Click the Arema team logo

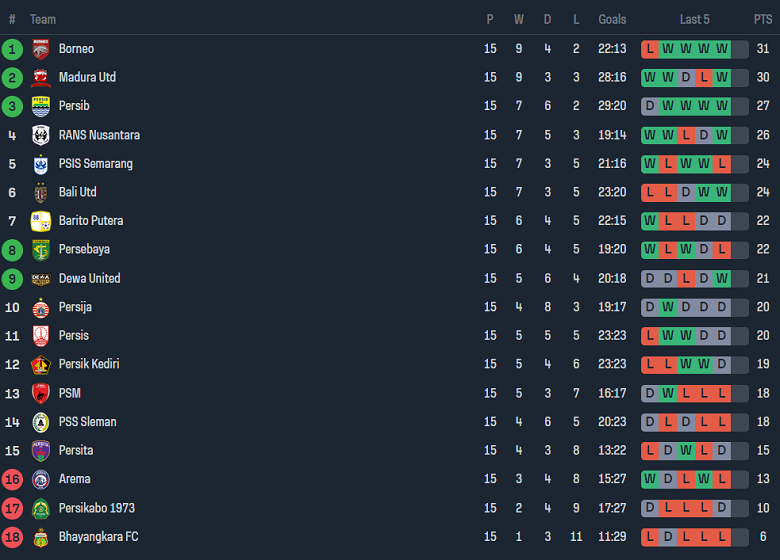click(41, 479)
